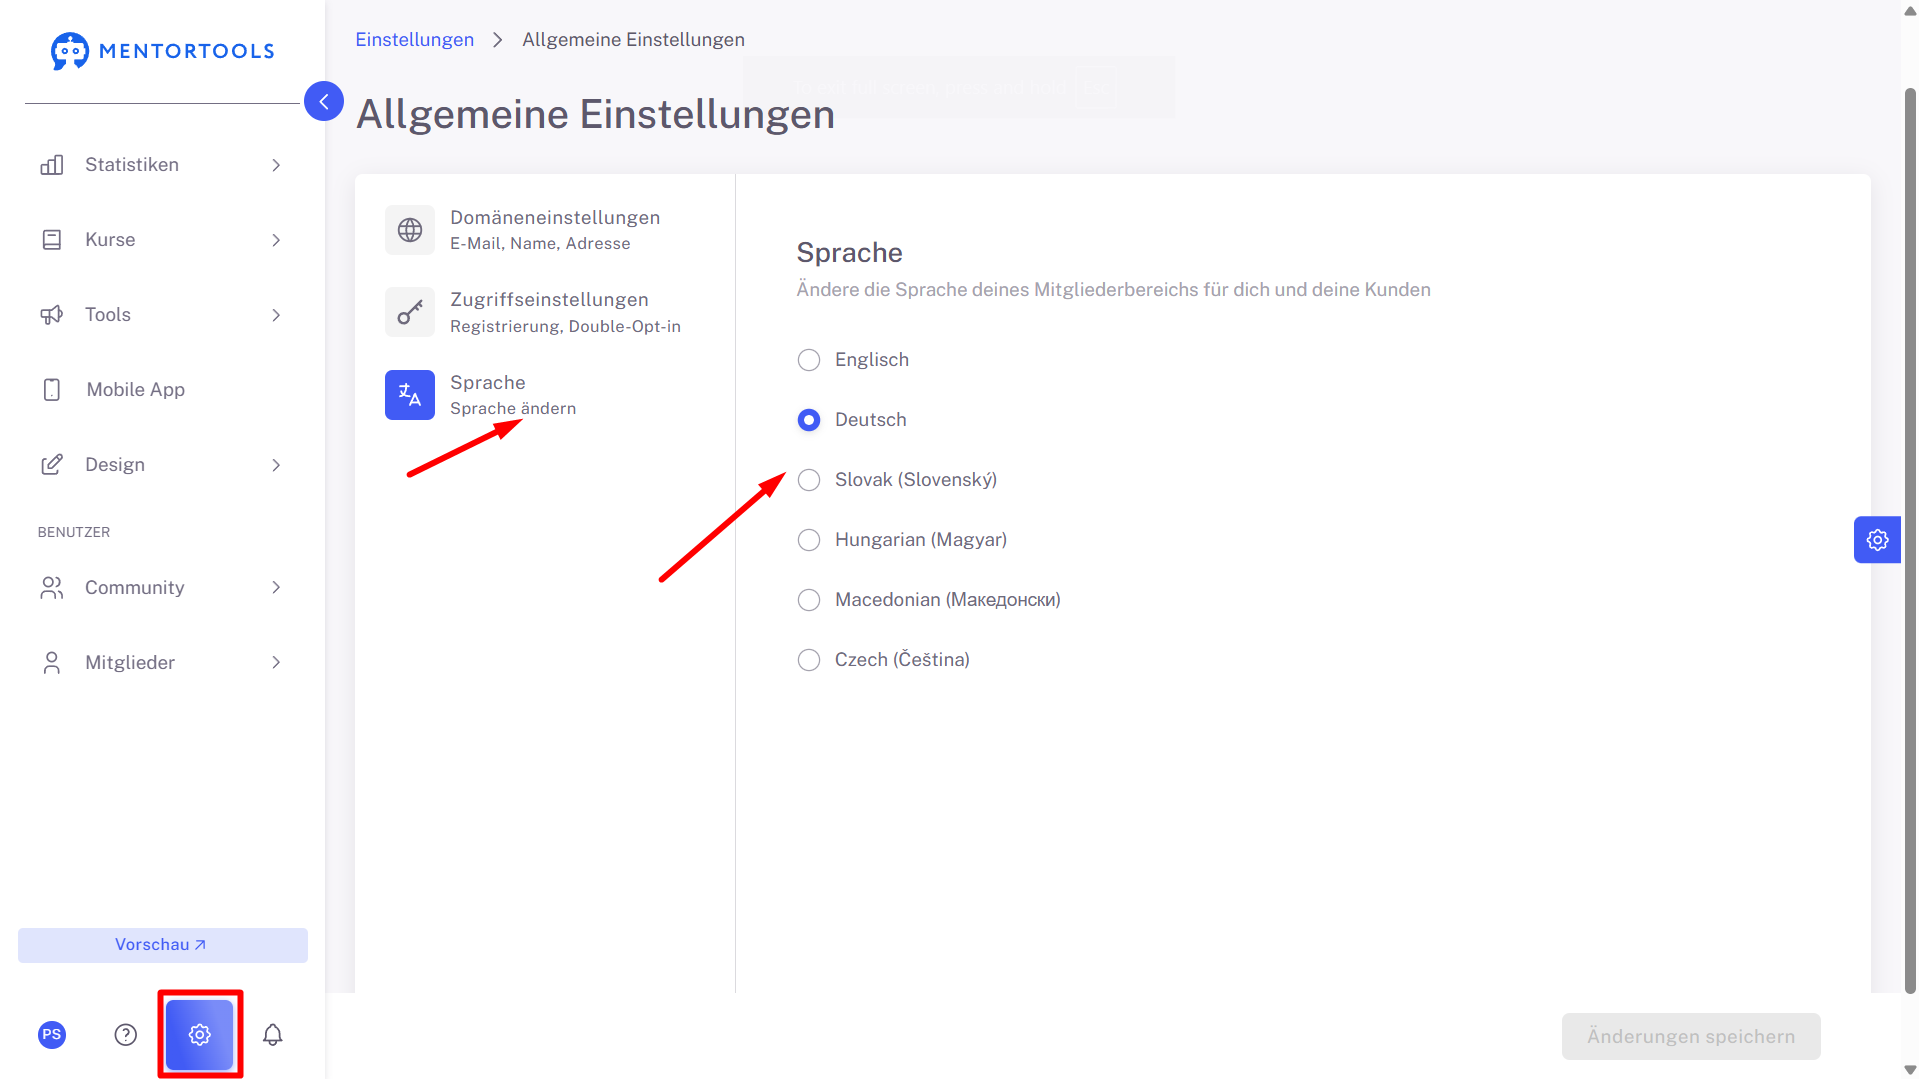Open the notifications bell
Screen dimensions: 1919x1079
(x=272, y=1035)
